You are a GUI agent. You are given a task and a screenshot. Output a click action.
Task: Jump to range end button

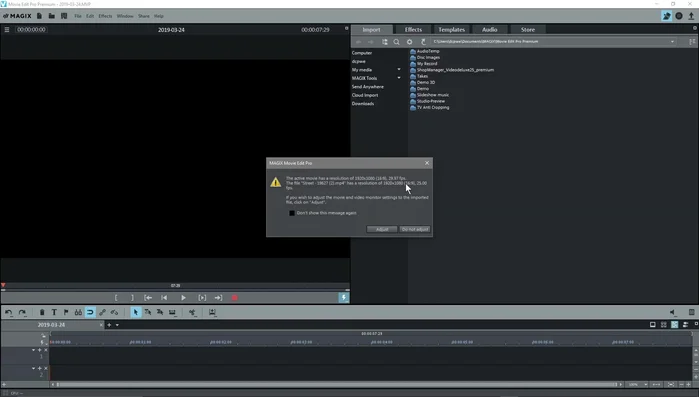[218, 298]
